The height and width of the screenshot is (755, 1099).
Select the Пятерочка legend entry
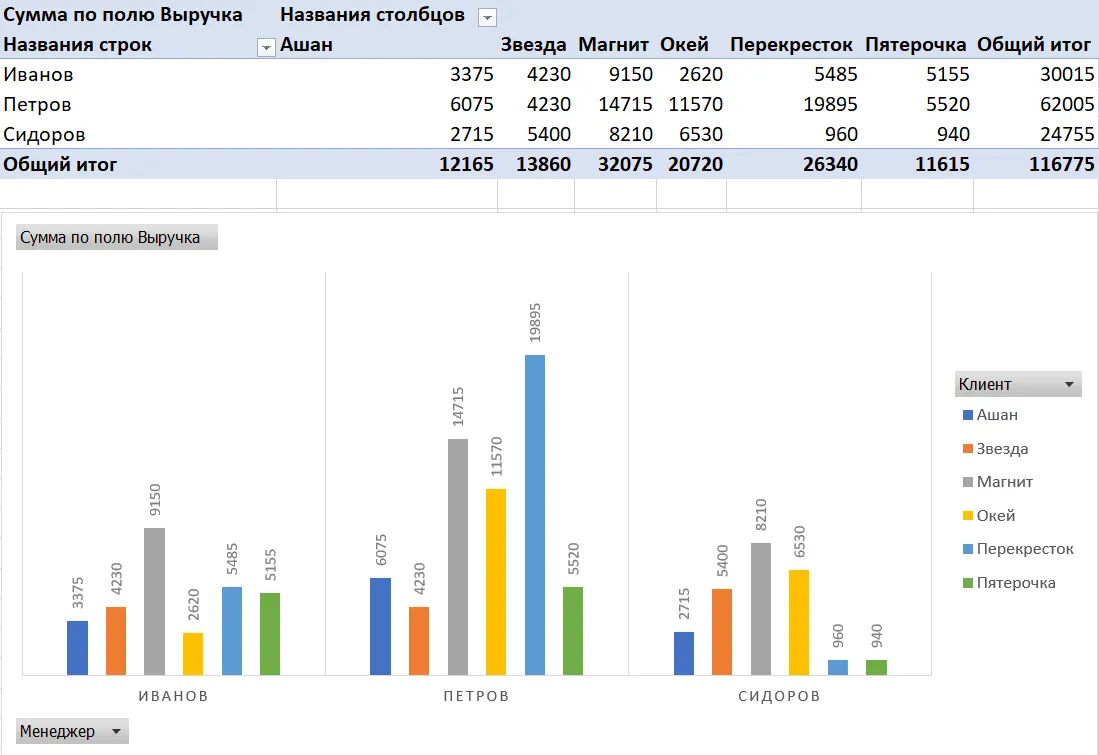tap(1009, 583)
